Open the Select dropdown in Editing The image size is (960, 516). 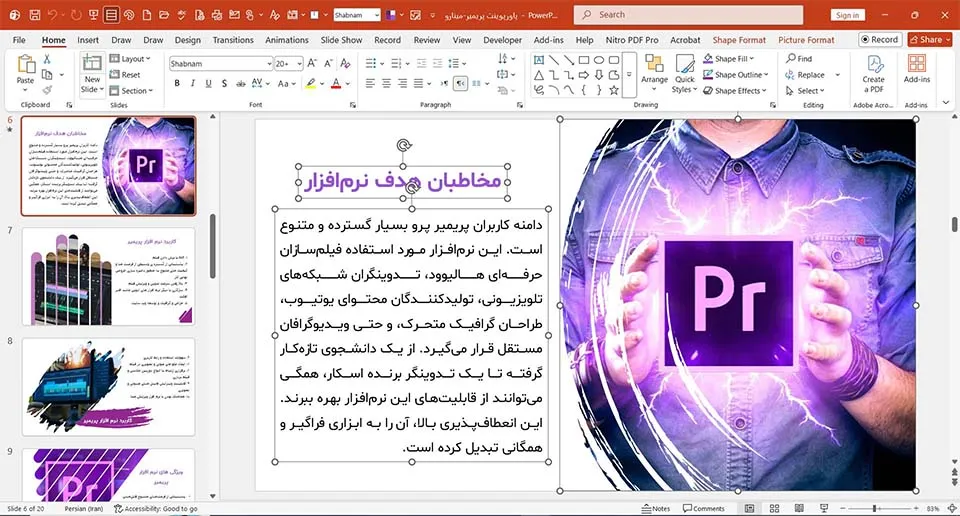point(806,91)
